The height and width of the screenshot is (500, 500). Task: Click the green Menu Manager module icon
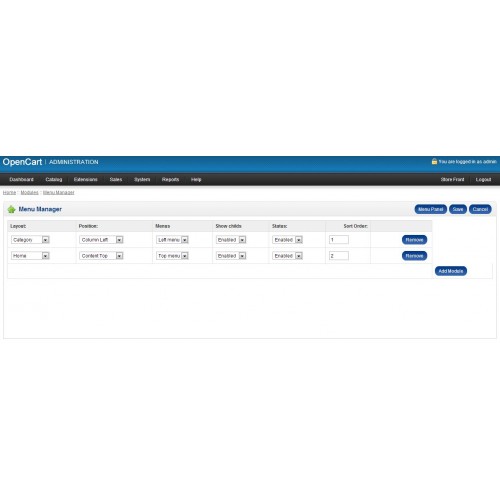(x=11, y=209)
